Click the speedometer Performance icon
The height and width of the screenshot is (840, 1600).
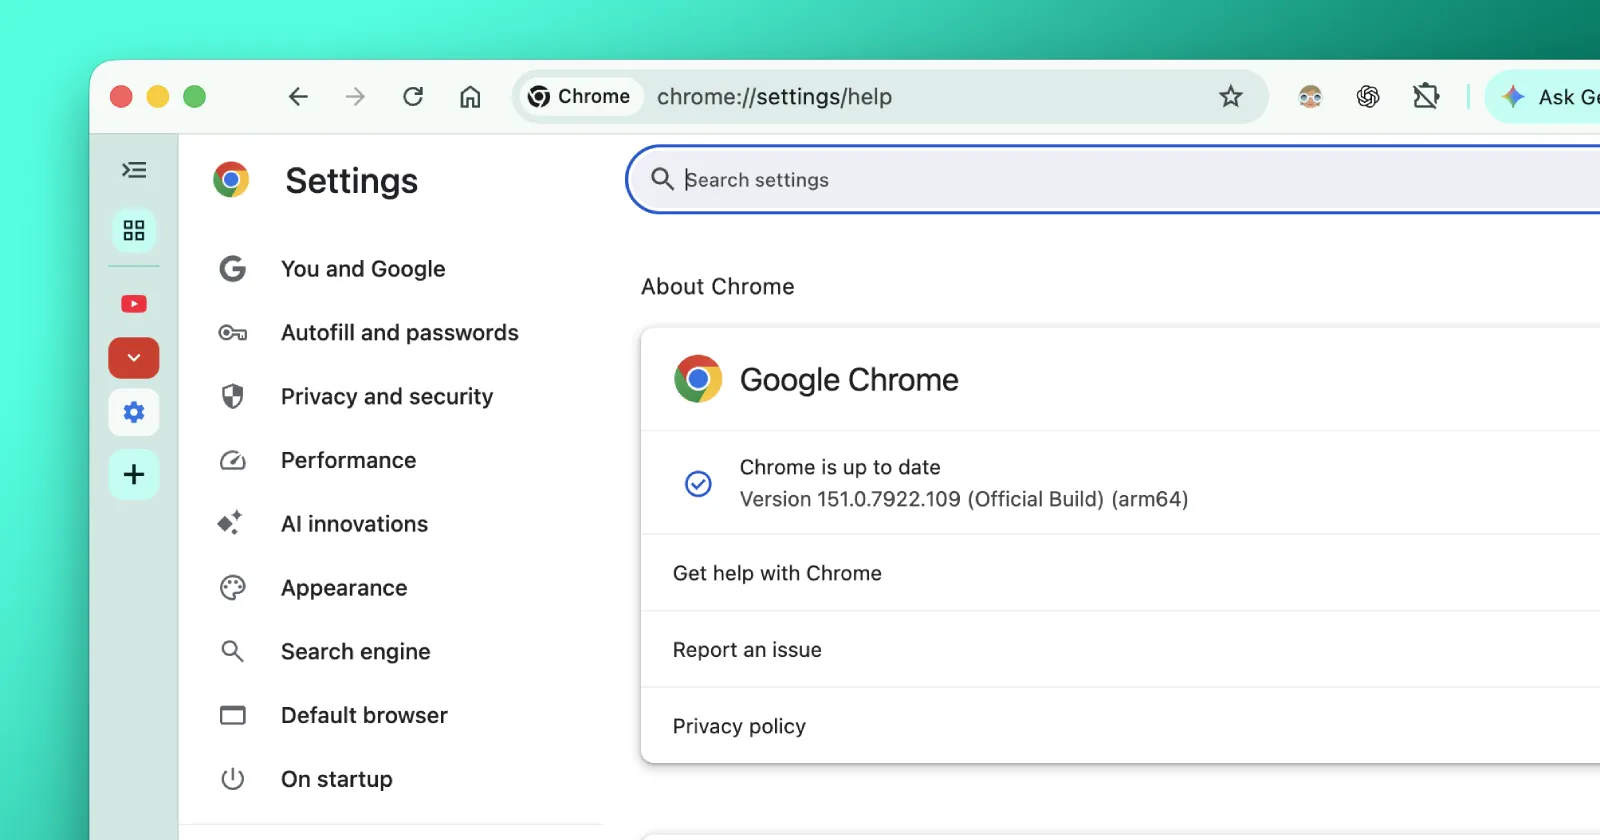(x=232, y=461)
